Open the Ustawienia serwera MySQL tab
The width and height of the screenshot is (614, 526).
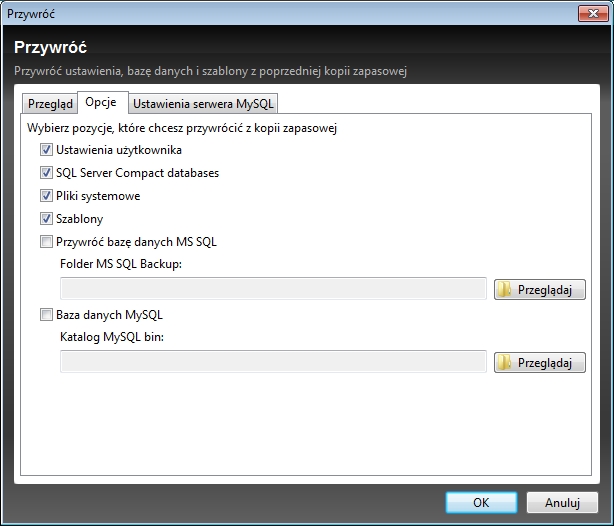coord(202,103)
